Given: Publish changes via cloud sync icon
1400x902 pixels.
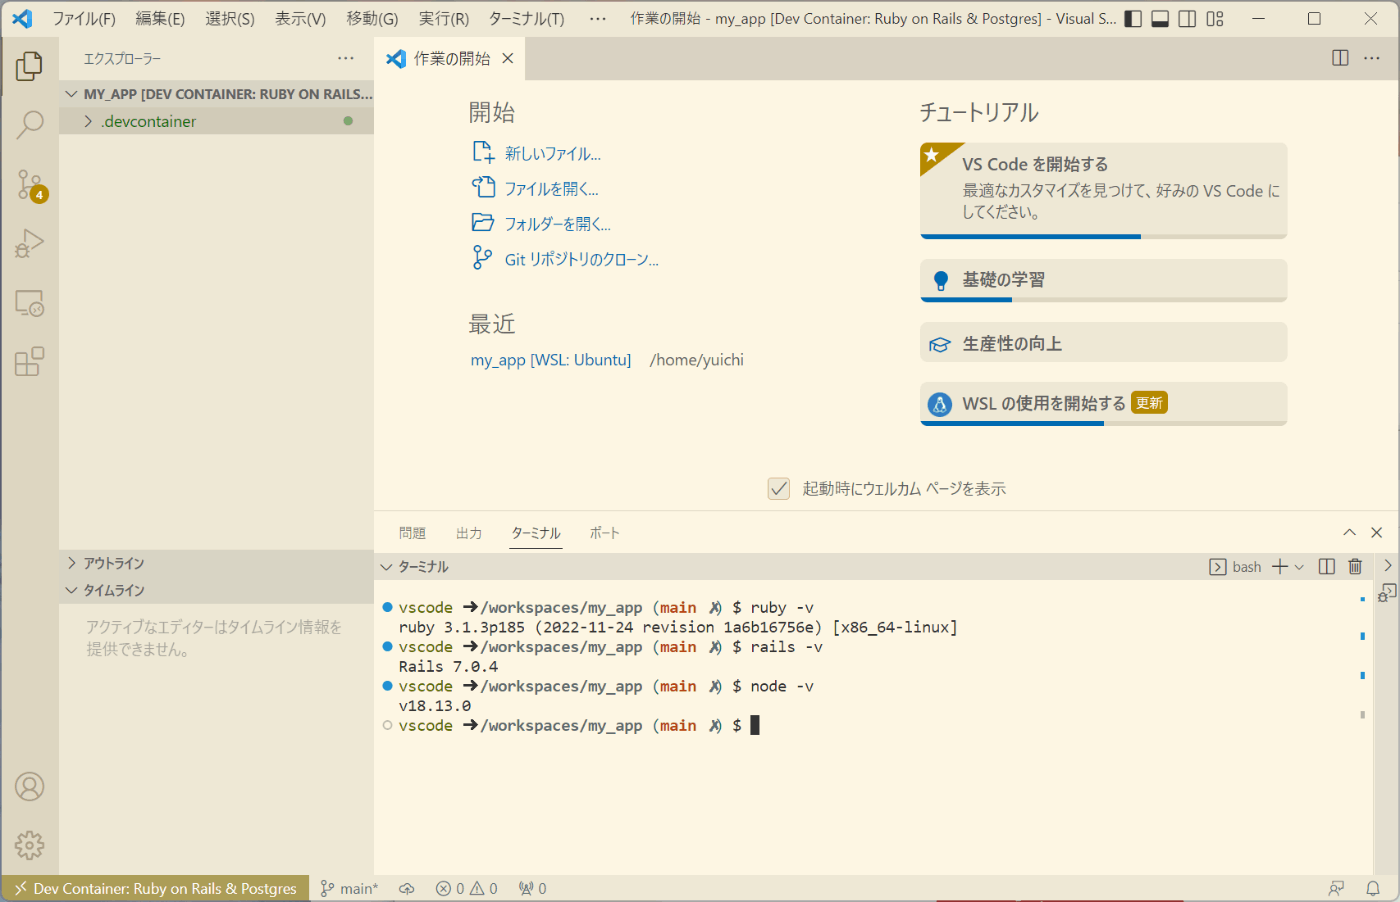Looking at the screenshot, I should point(407,888).
